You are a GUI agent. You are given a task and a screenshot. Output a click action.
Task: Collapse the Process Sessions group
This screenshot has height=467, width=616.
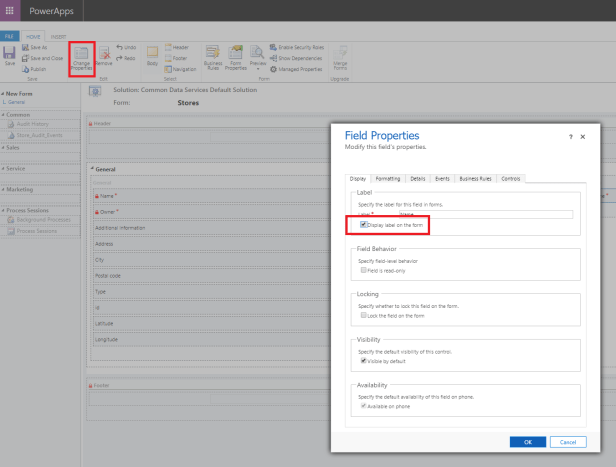click(3, 211)
